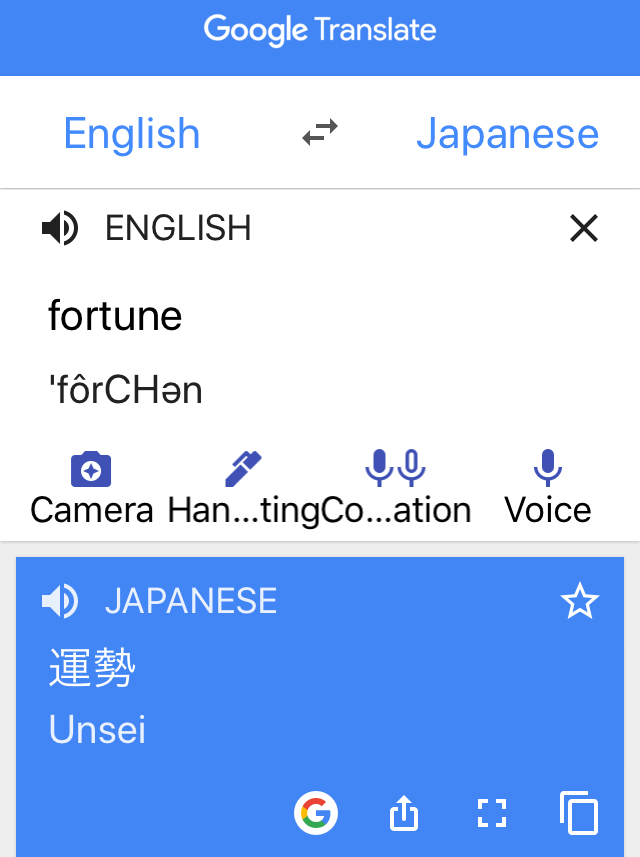
Task: Edit the source text 'fortune'
Action: (115, 316)
